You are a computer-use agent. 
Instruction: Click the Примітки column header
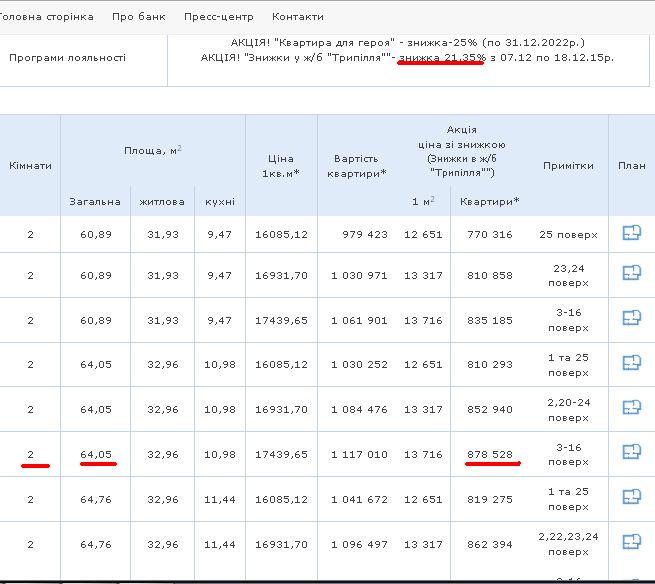pos(568,166)
